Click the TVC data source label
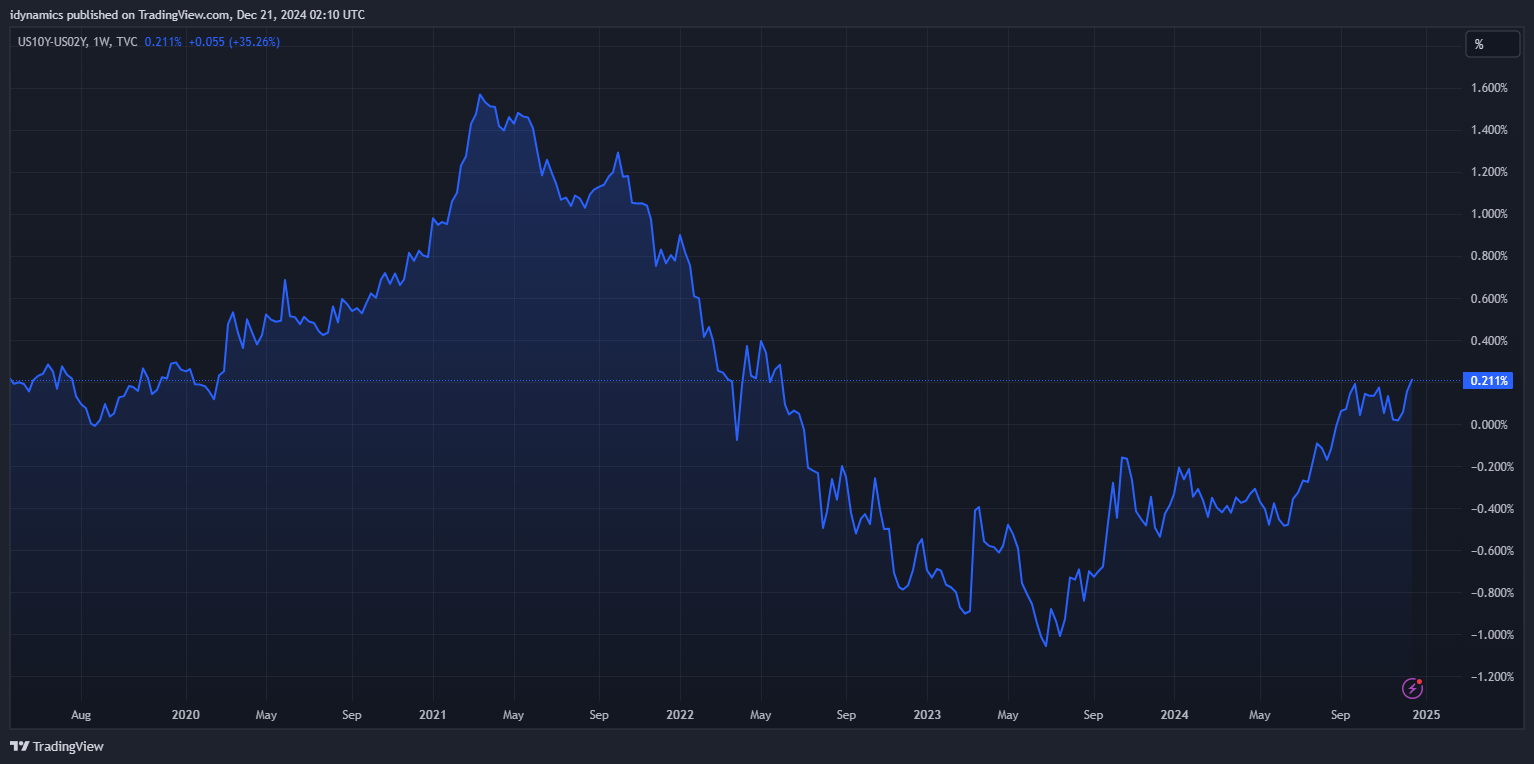The width and height of the screenshot is (1534, 764). tap(127, 42)
